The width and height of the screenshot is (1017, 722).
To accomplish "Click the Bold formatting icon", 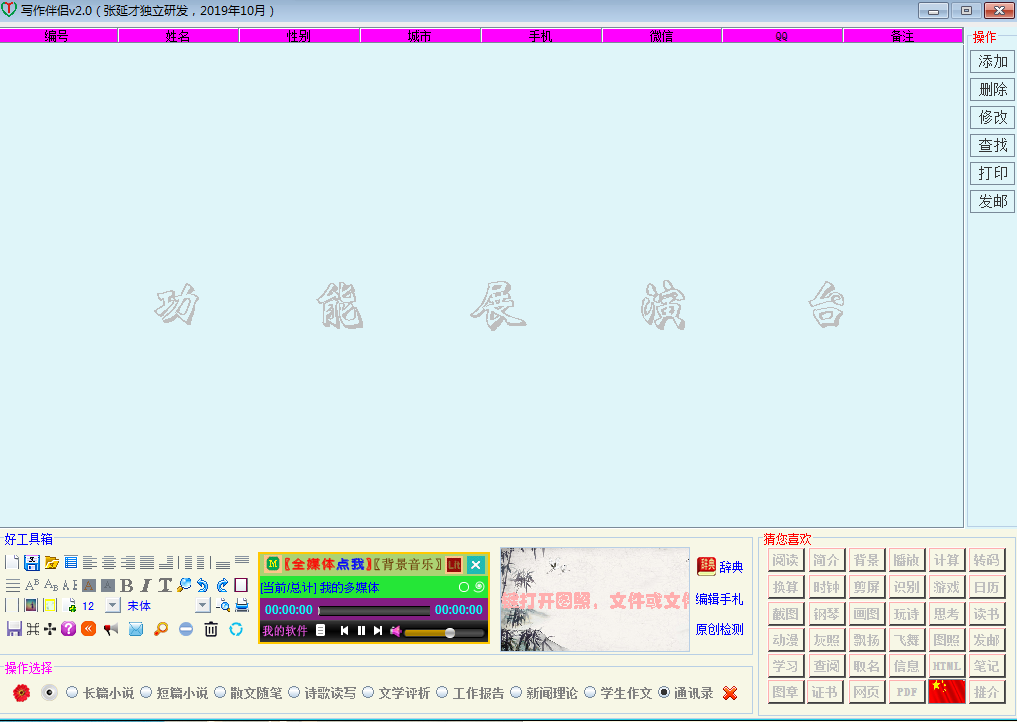I will click(127, 585).
